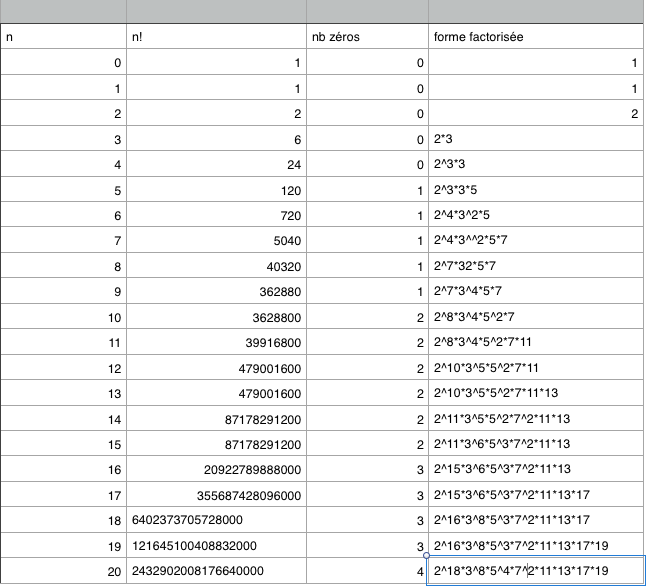Select the cell showing 6402373705728000
669x587 pixels.
tap(216, 520)
